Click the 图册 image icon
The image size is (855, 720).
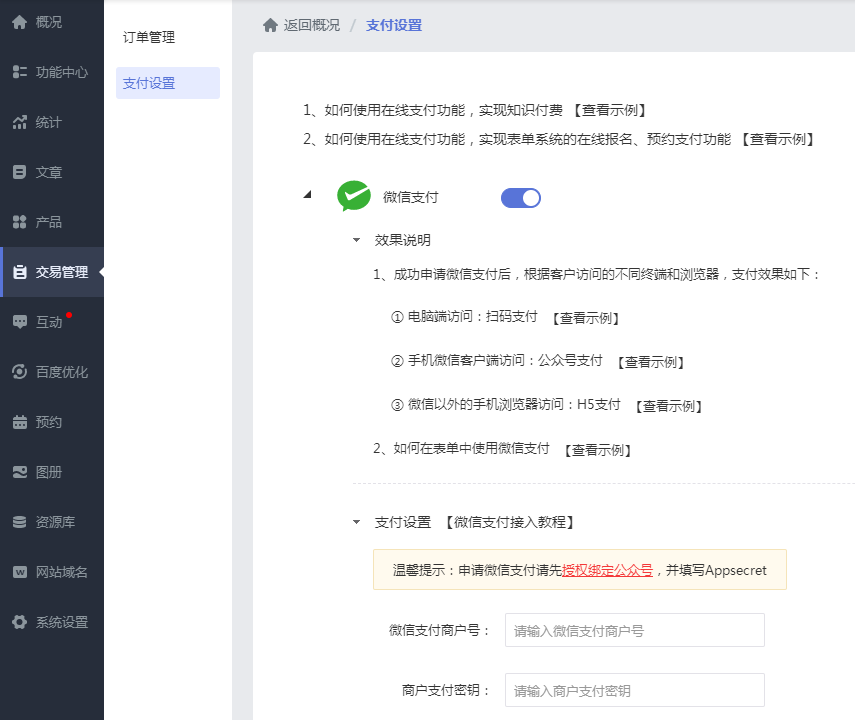point(20,472)
